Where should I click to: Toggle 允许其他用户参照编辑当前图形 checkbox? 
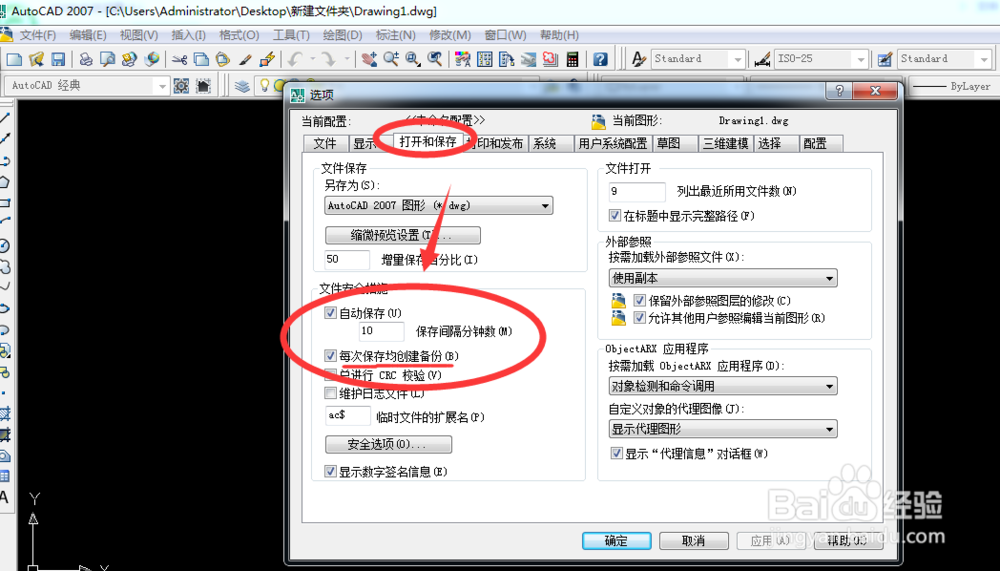coord(640,318)
